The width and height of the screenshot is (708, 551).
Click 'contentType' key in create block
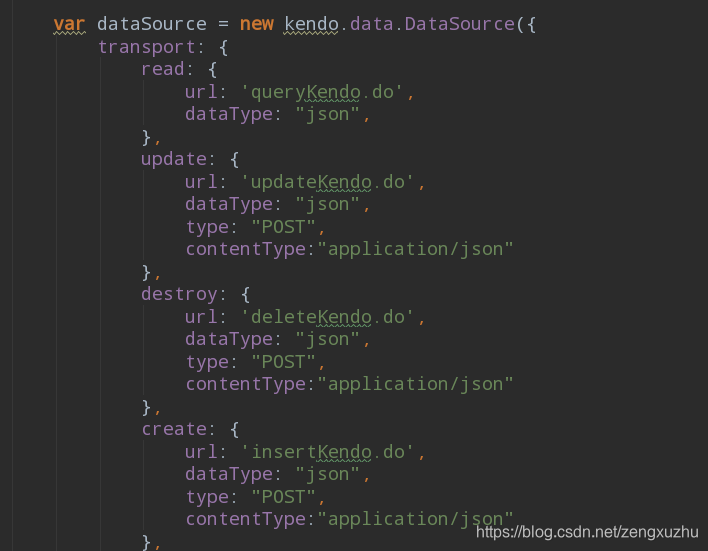tap(246, 519)
